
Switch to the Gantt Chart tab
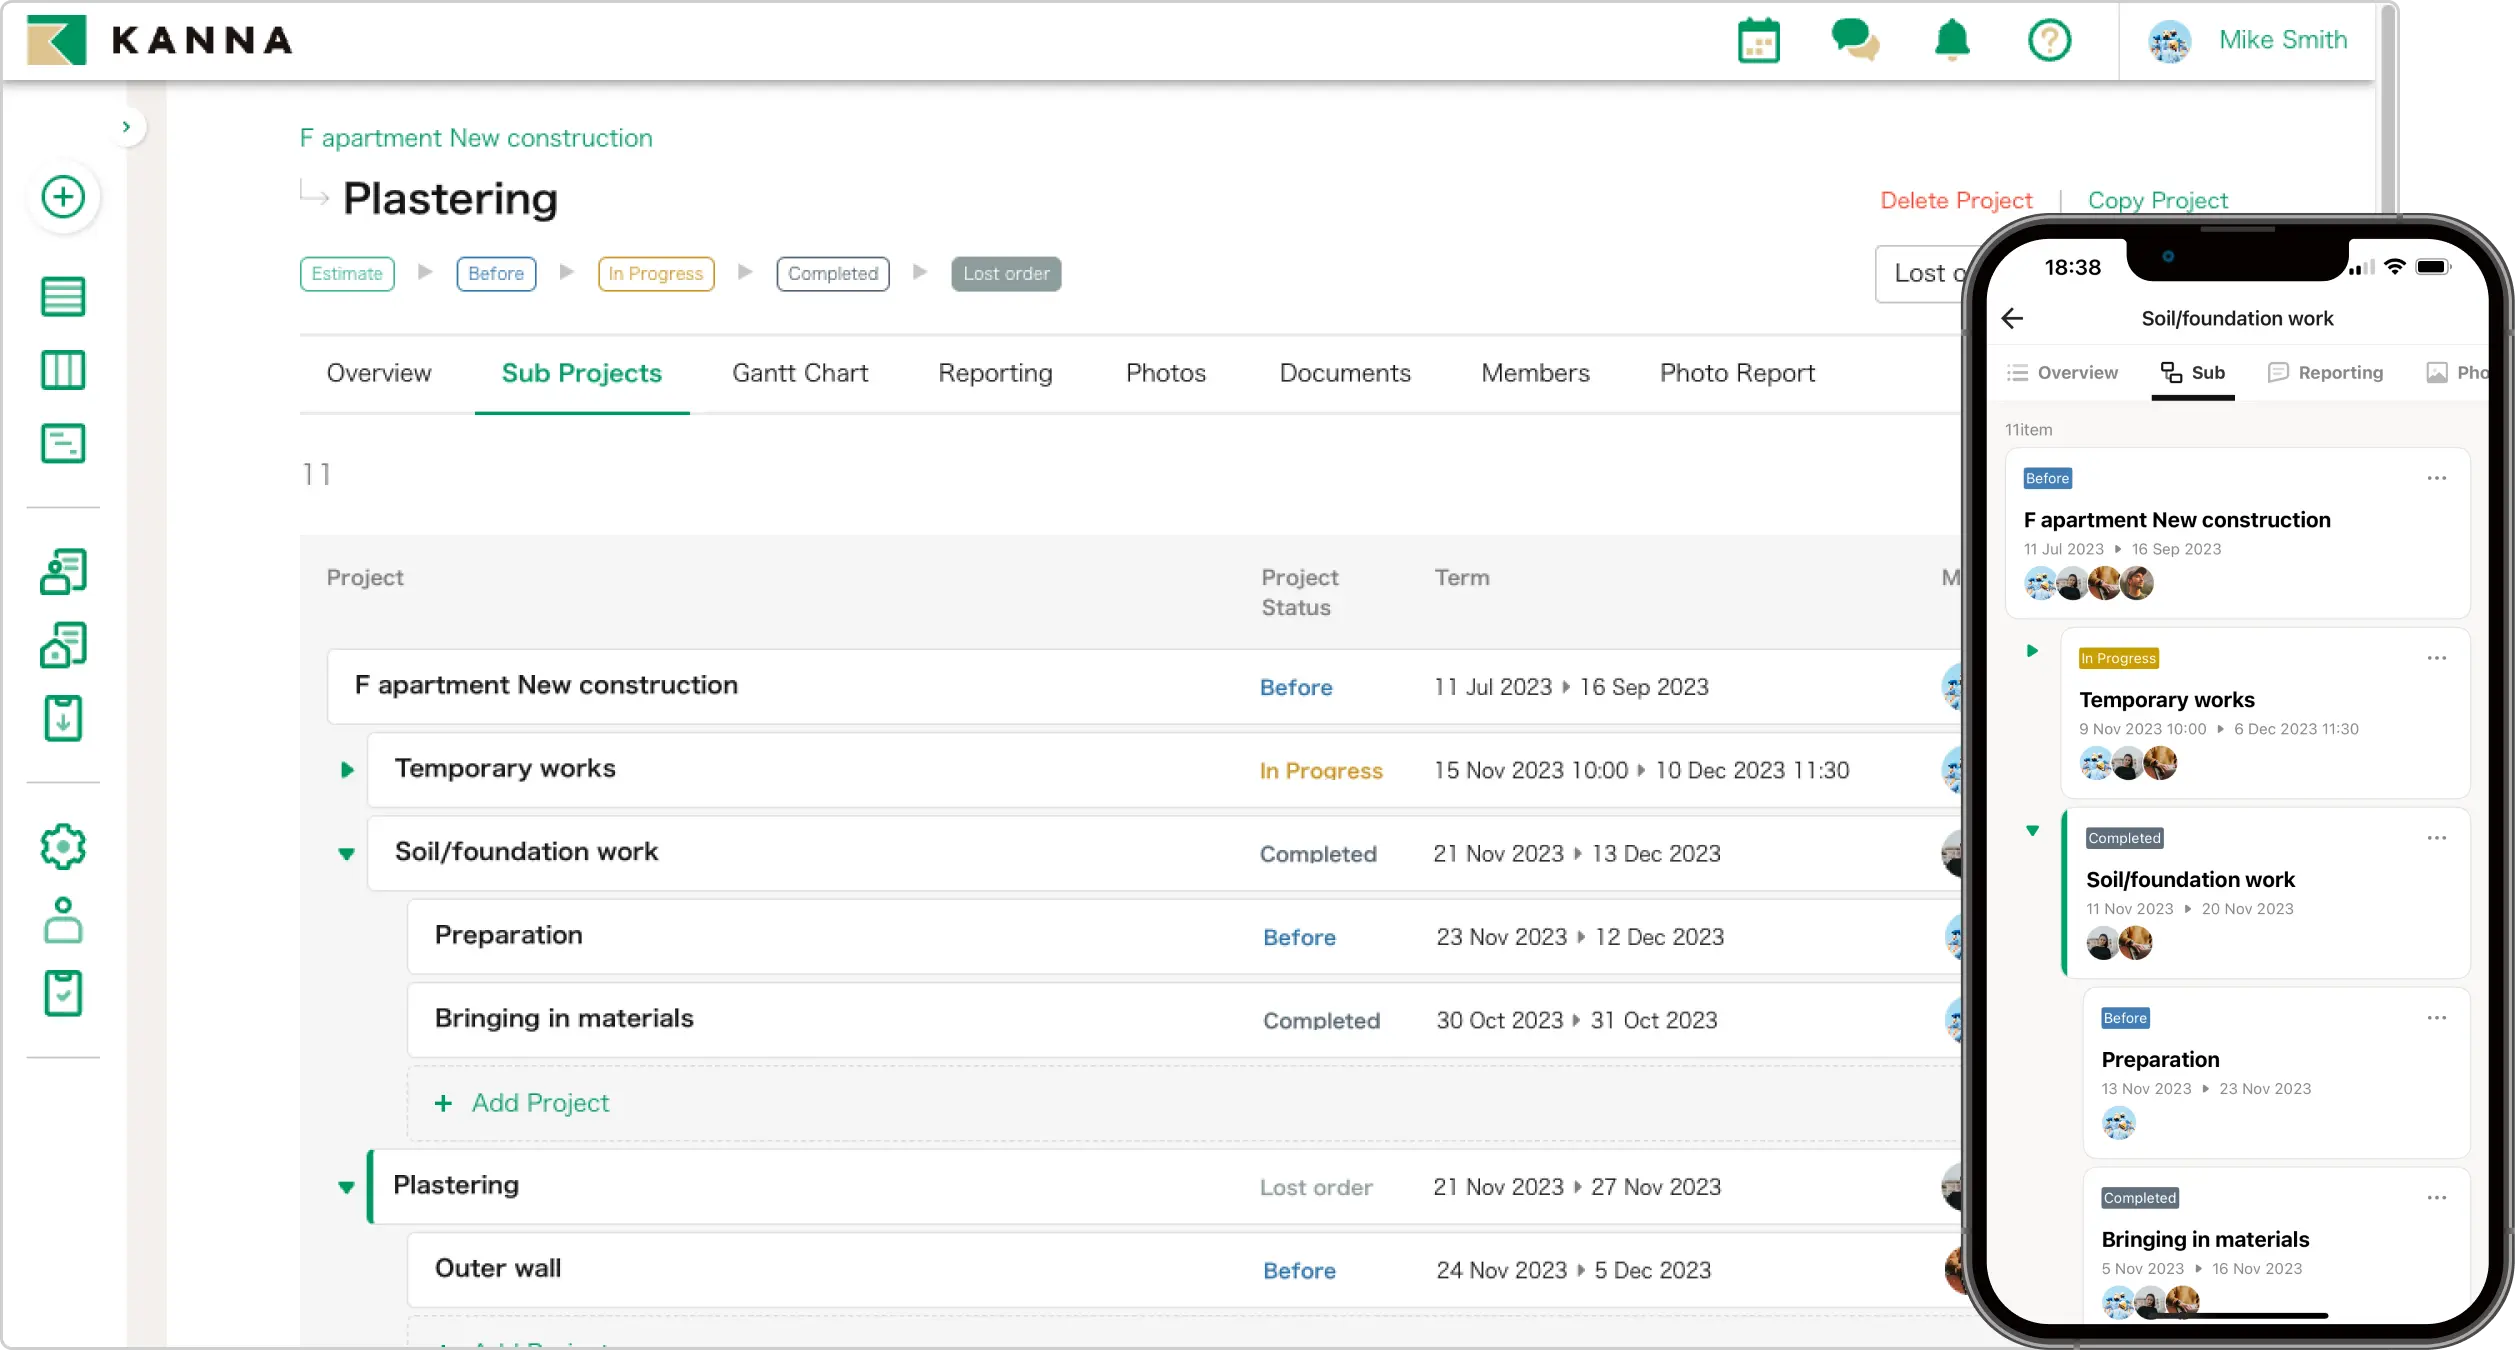[x=799, y=373]
